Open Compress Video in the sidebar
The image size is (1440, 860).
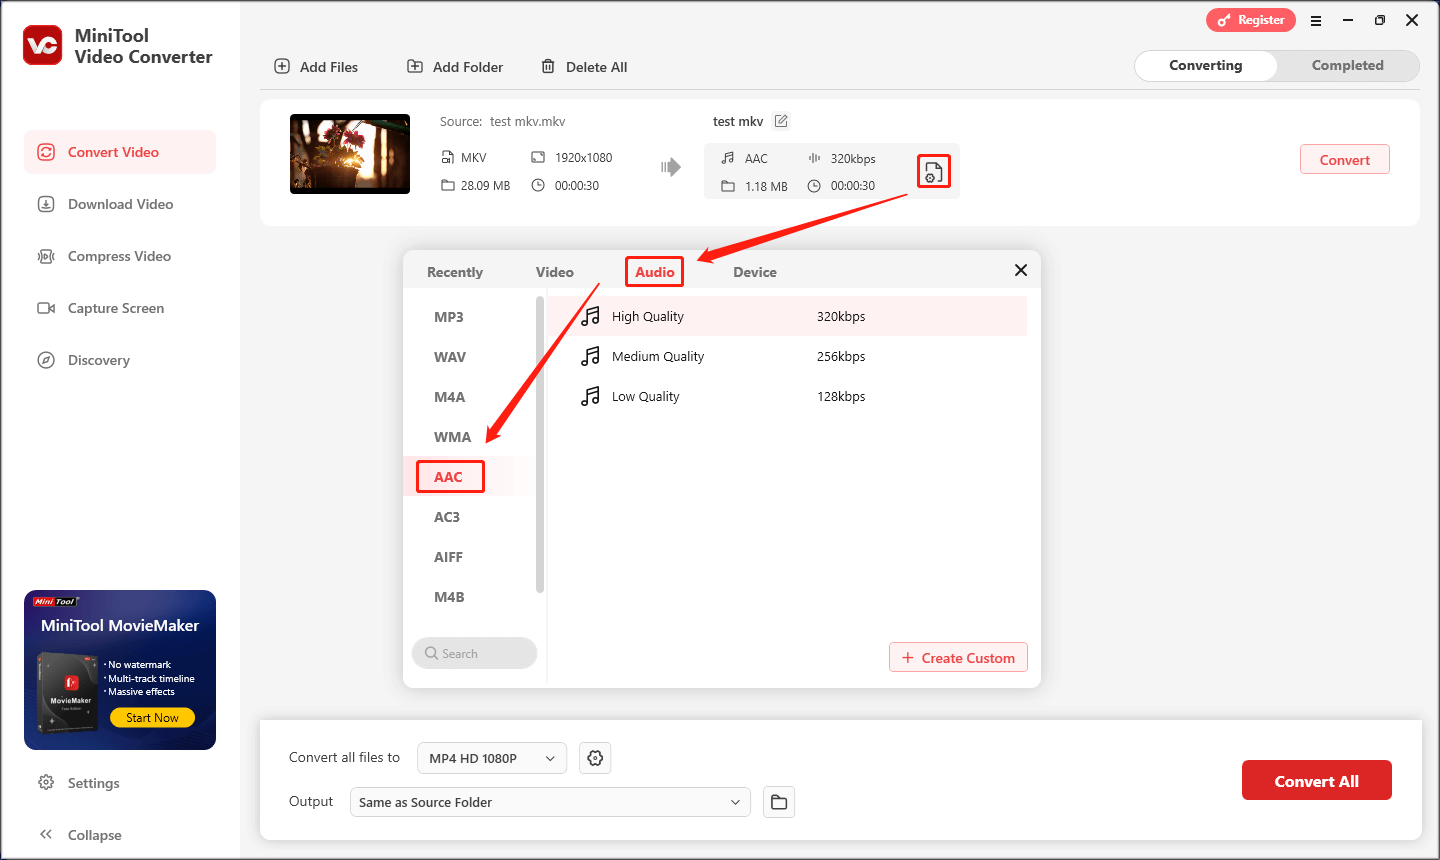click(120, 256)
